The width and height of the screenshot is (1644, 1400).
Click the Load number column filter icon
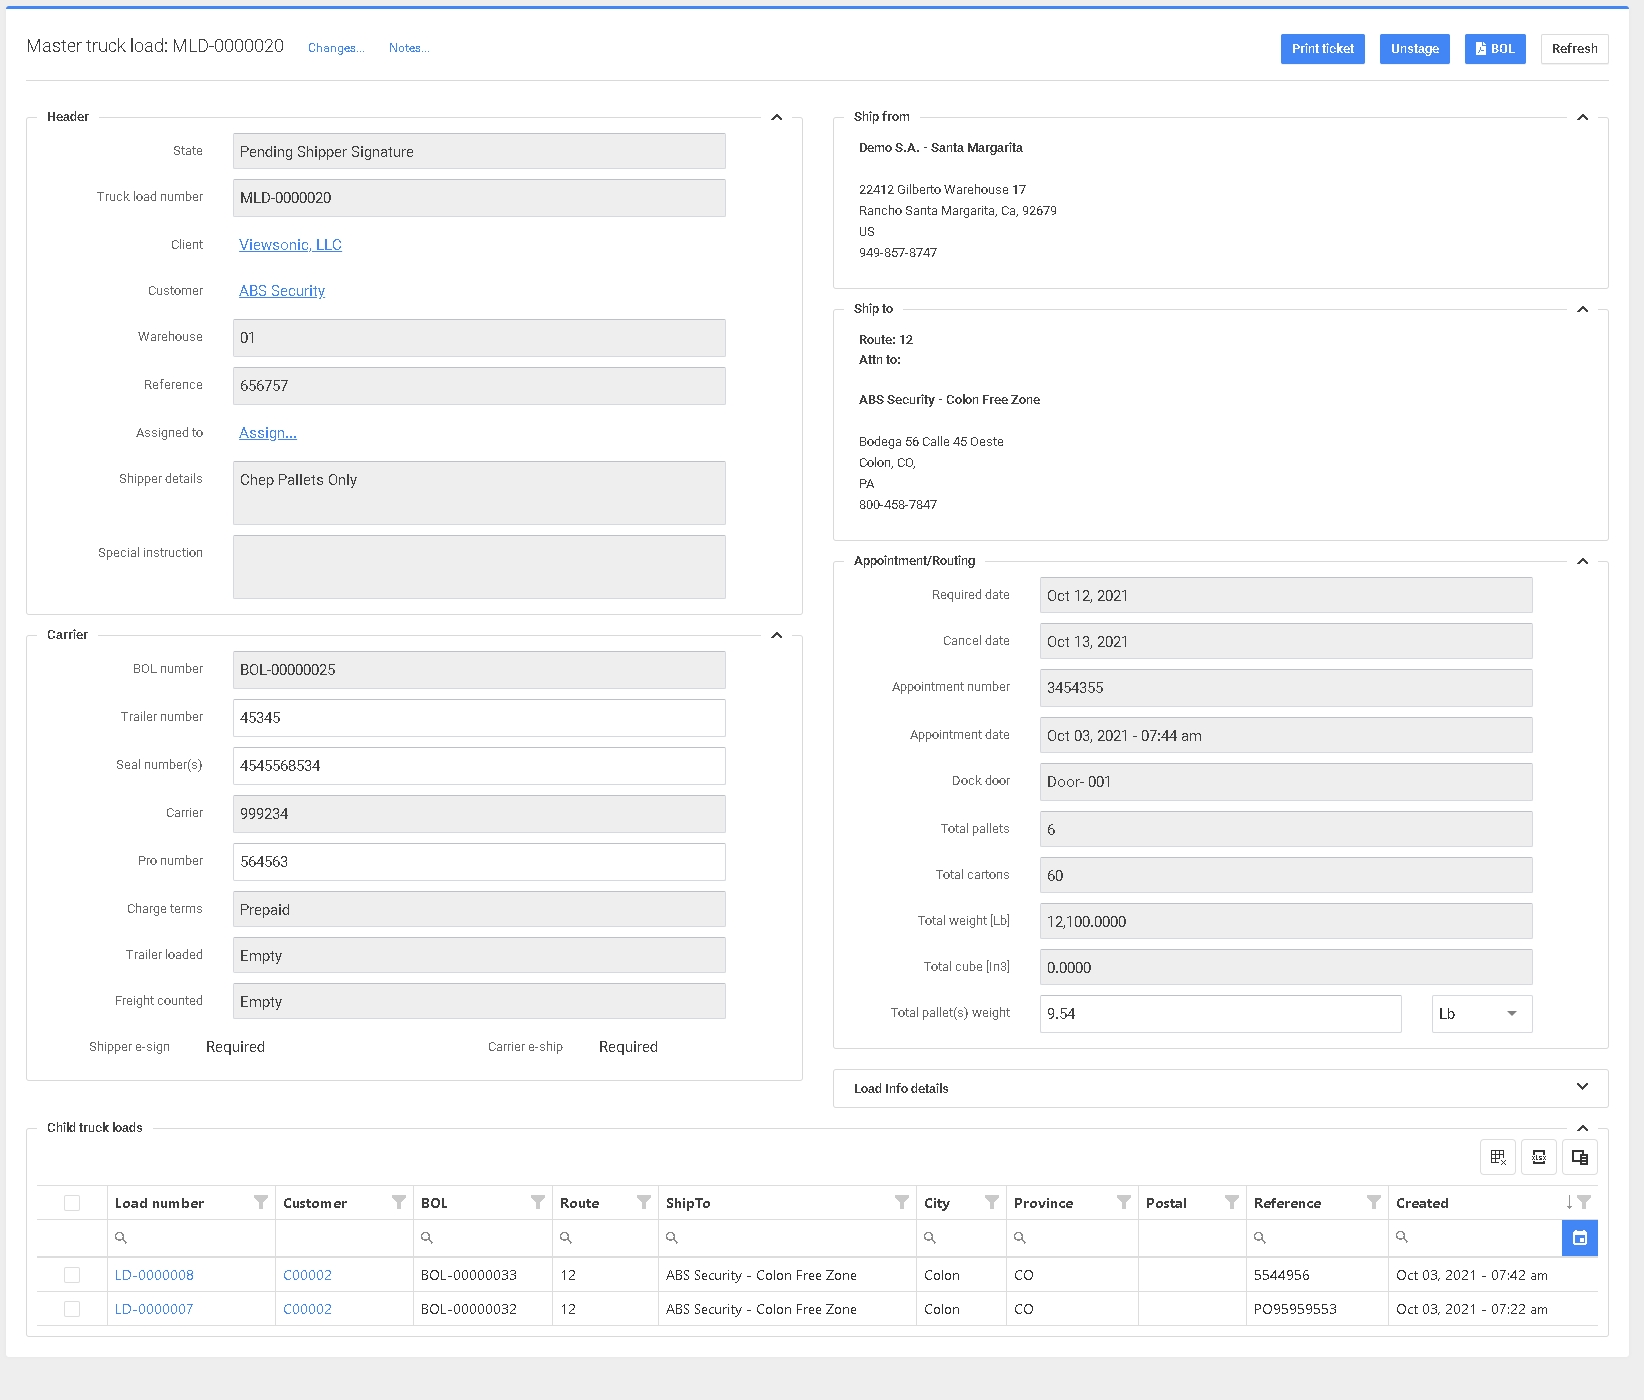click(x=261, y=1202)
